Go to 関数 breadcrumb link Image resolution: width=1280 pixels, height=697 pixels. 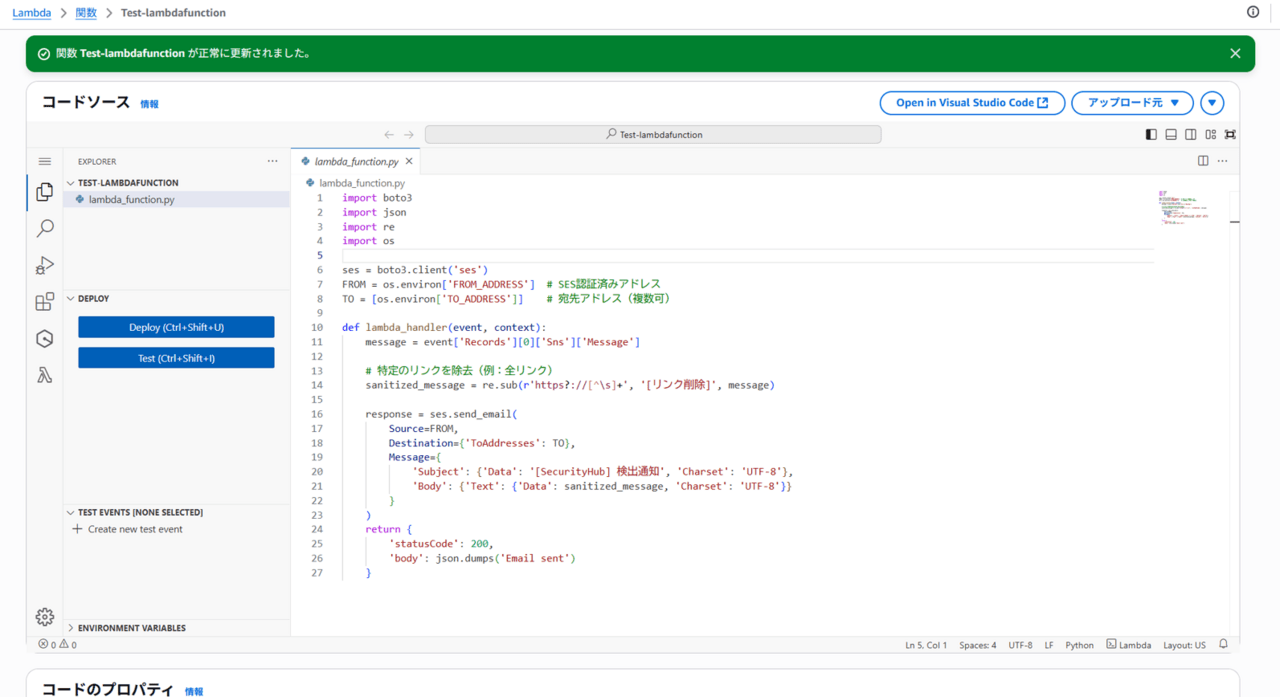point(86,13)
